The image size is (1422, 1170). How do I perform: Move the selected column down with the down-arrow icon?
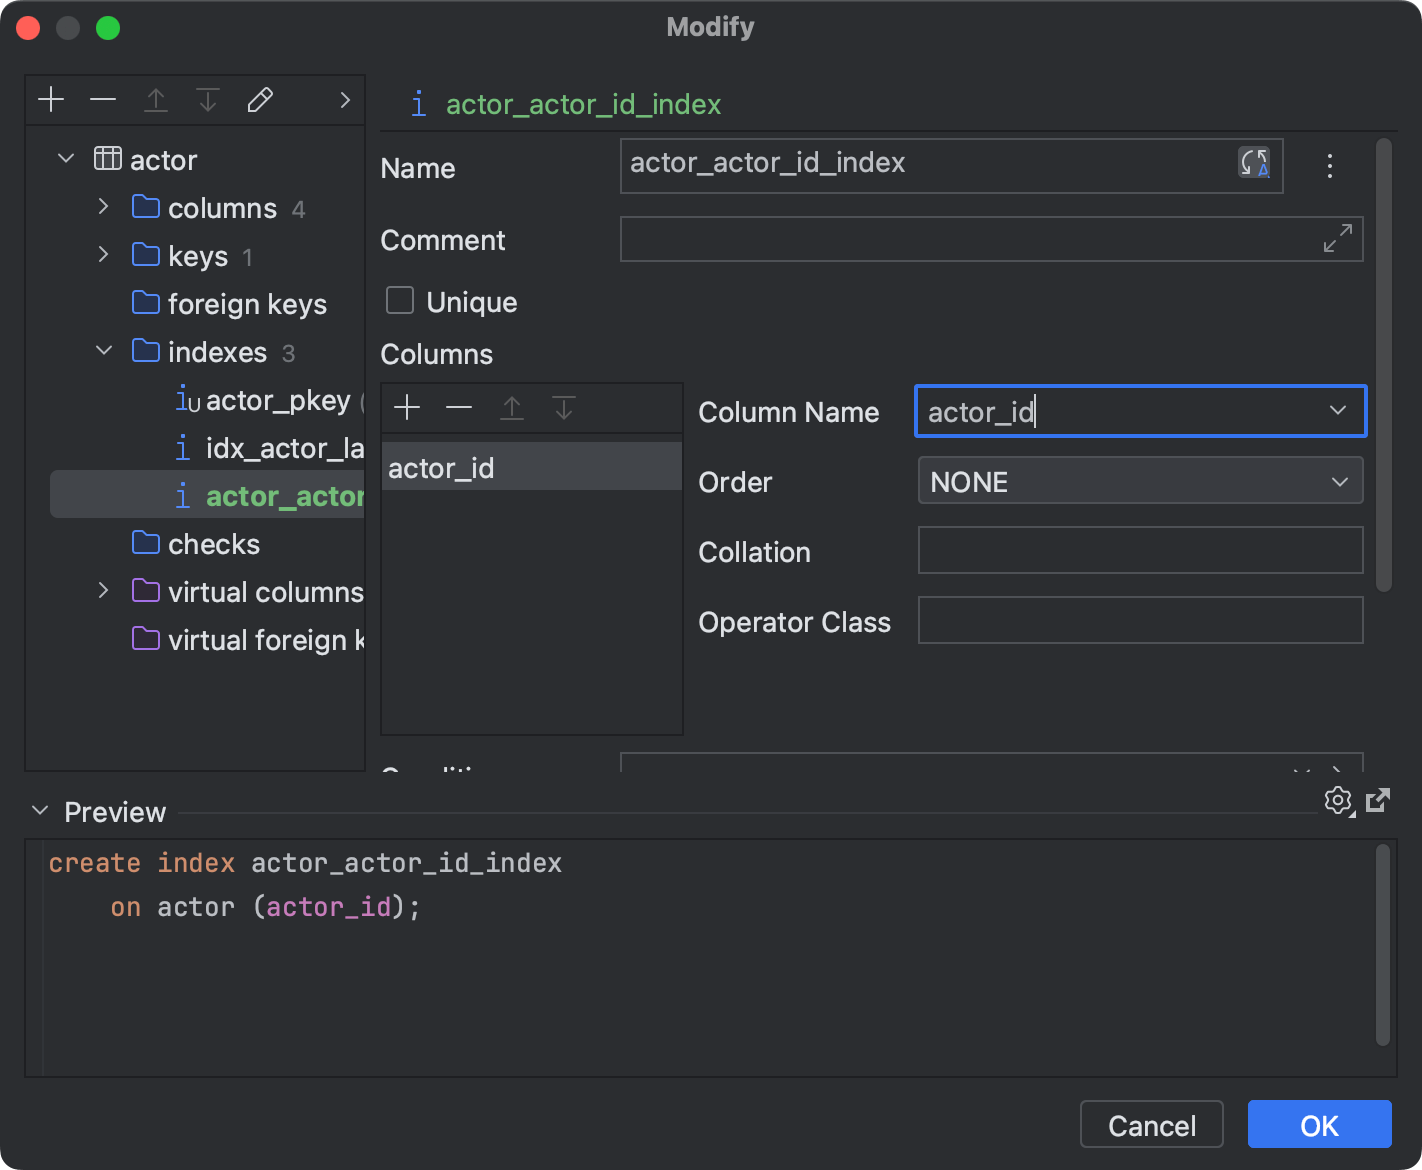click(564, 408)
